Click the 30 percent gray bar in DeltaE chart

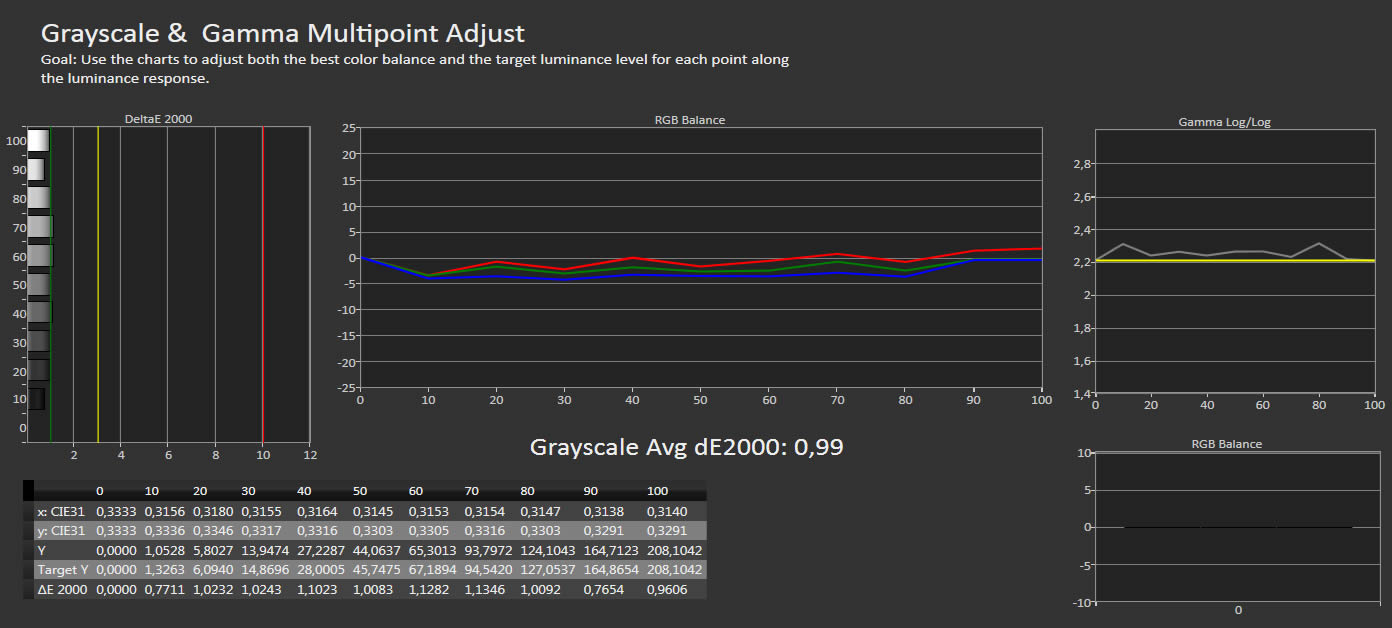click(39, 341)
